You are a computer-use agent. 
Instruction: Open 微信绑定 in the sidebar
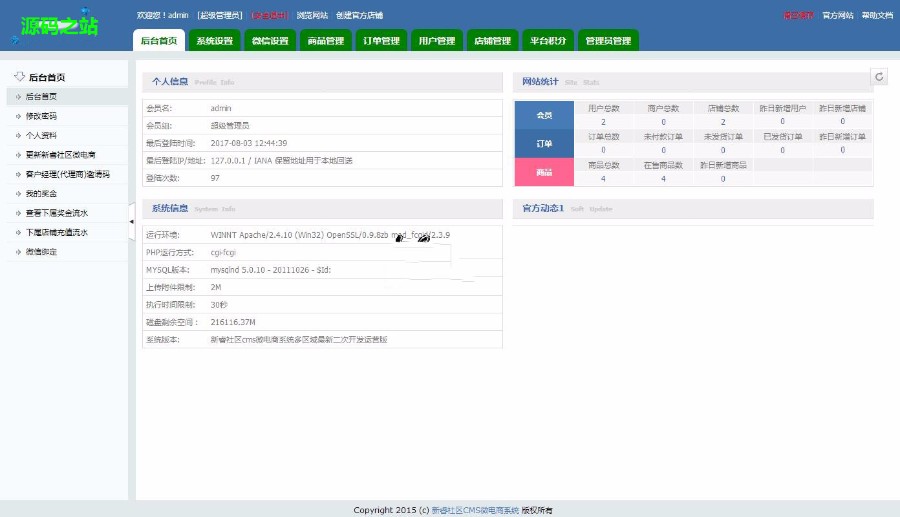click(41, 252)
